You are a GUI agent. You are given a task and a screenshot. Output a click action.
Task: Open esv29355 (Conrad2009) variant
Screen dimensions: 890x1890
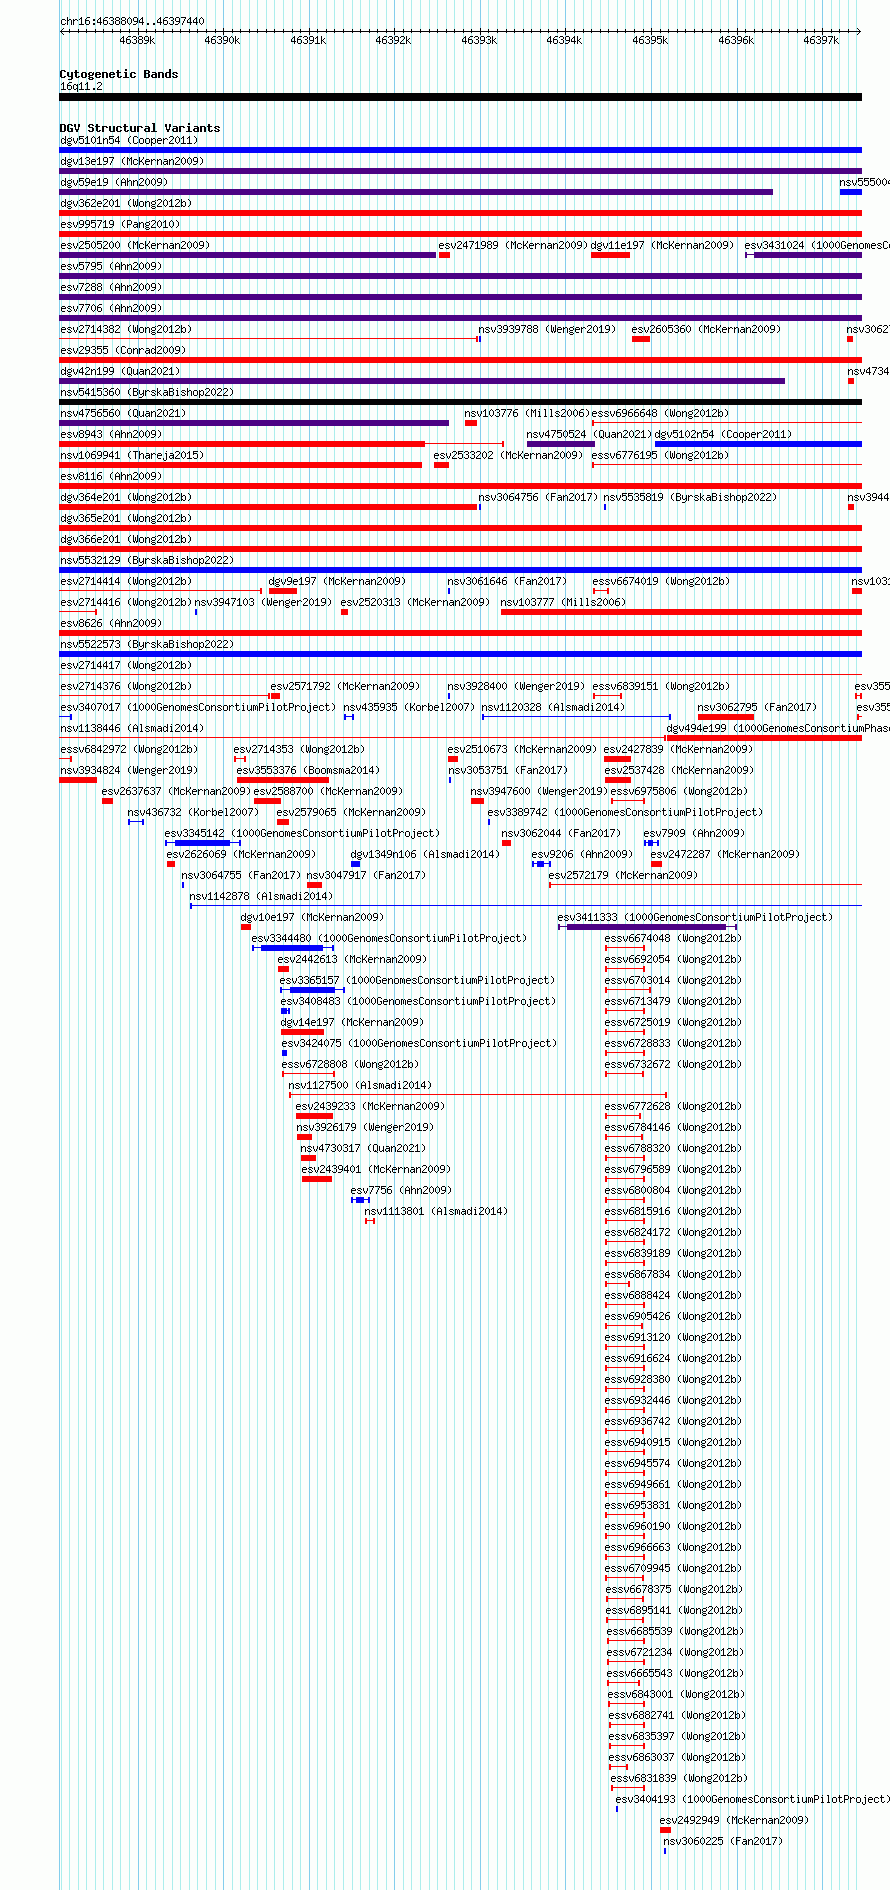[123, 351]
